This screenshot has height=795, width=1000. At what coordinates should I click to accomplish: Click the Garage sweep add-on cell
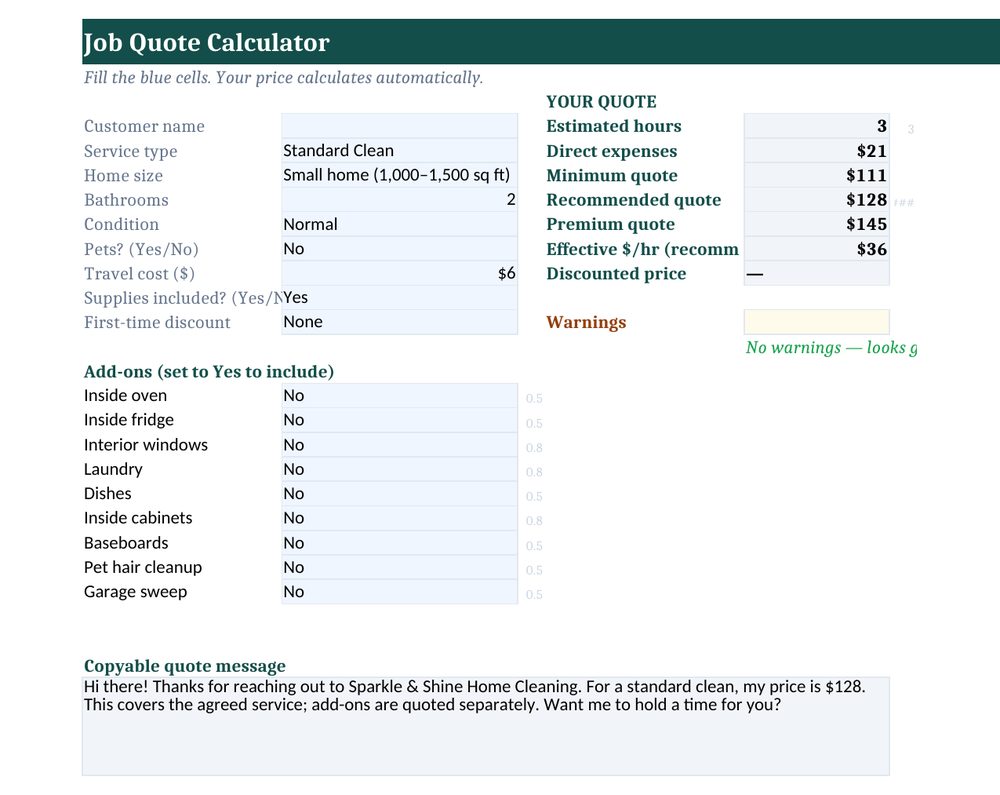point(399,592)
